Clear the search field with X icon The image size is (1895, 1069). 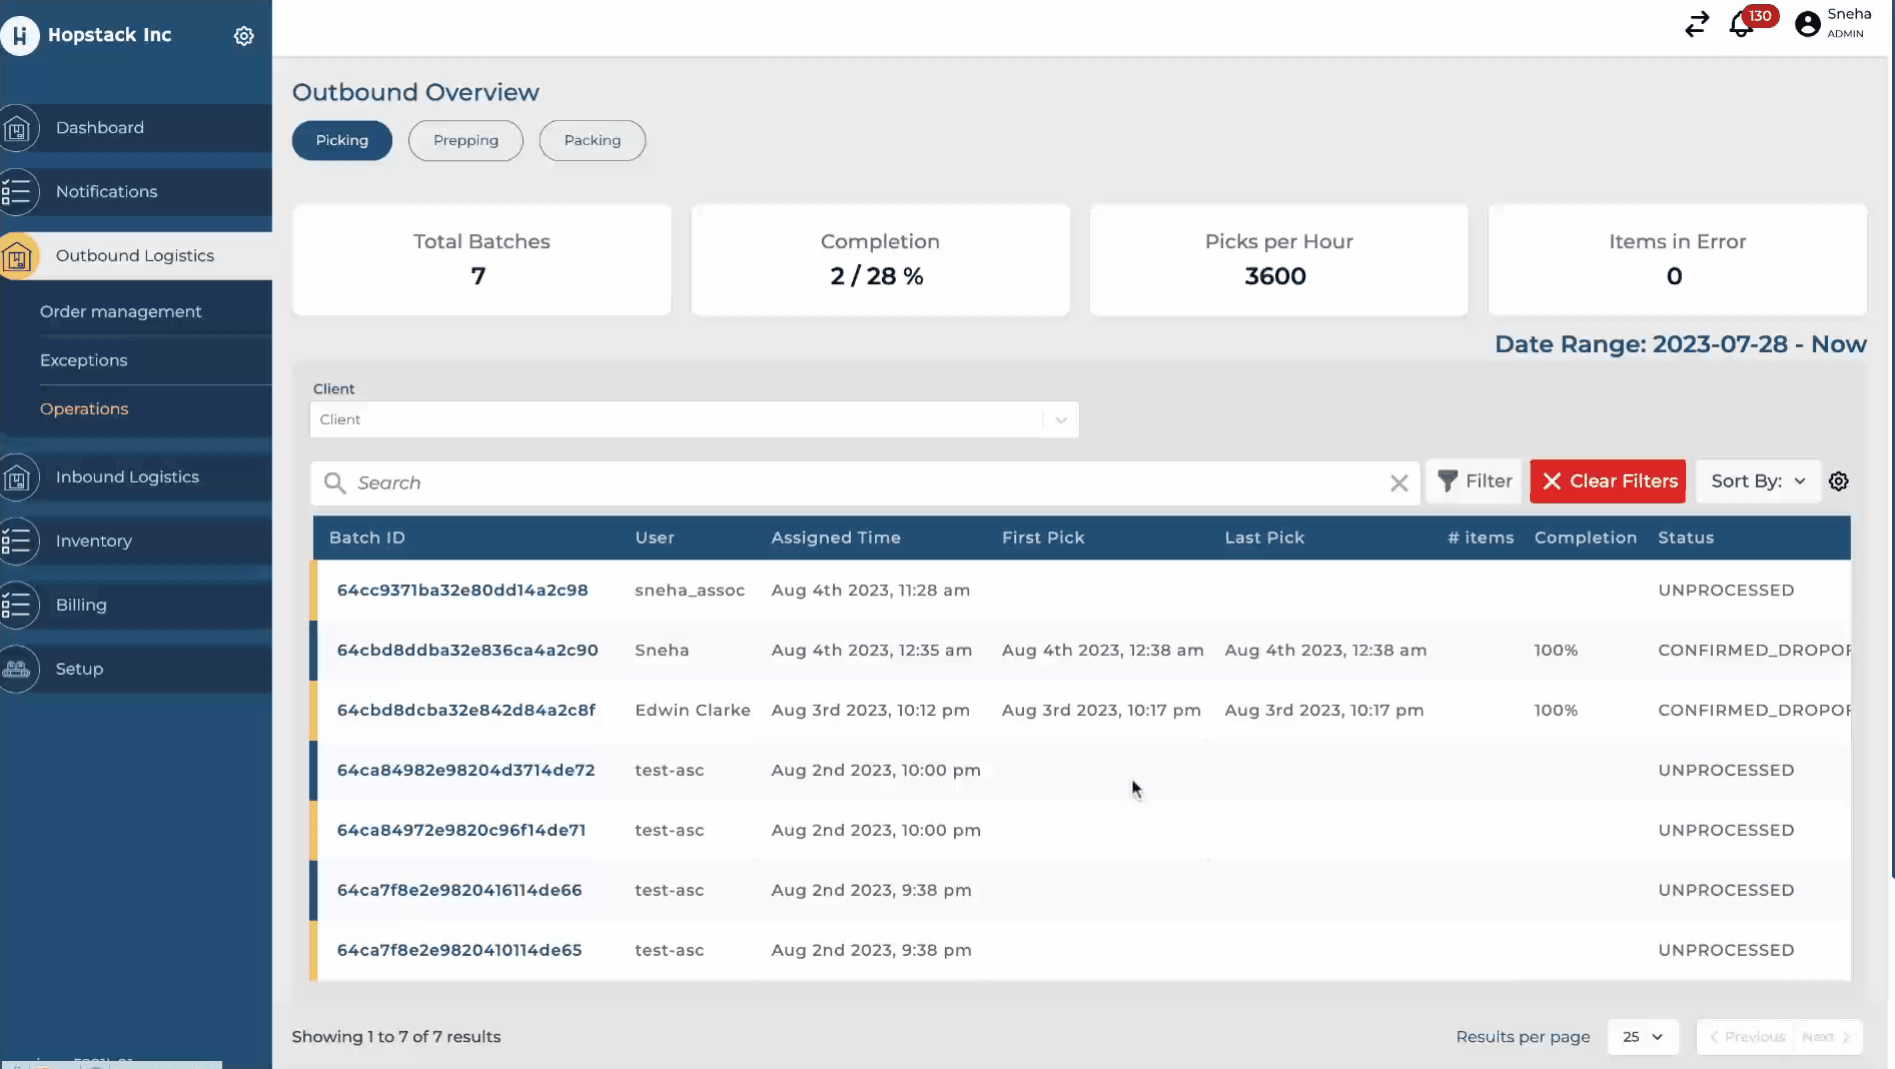(1398, 483)
